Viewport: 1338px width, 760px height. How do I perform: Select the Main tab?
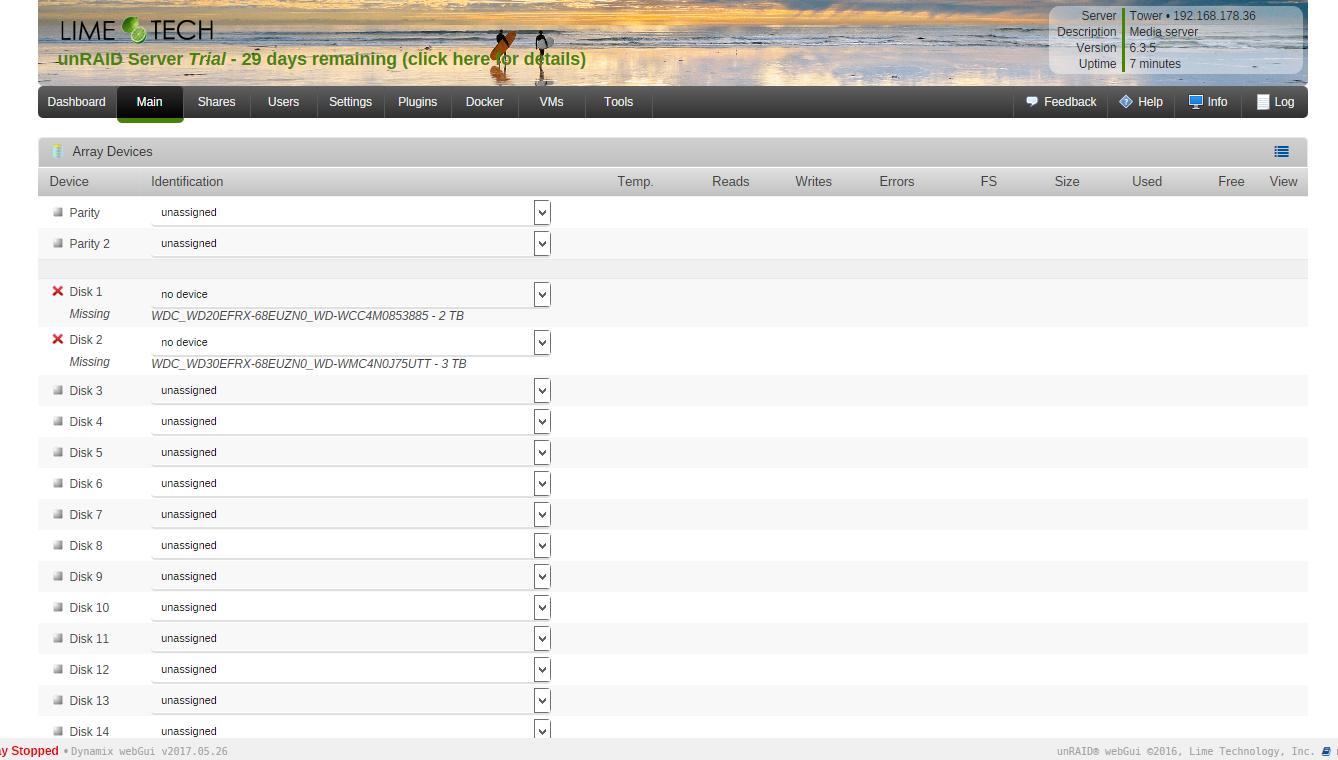click(x=150, y=102)
